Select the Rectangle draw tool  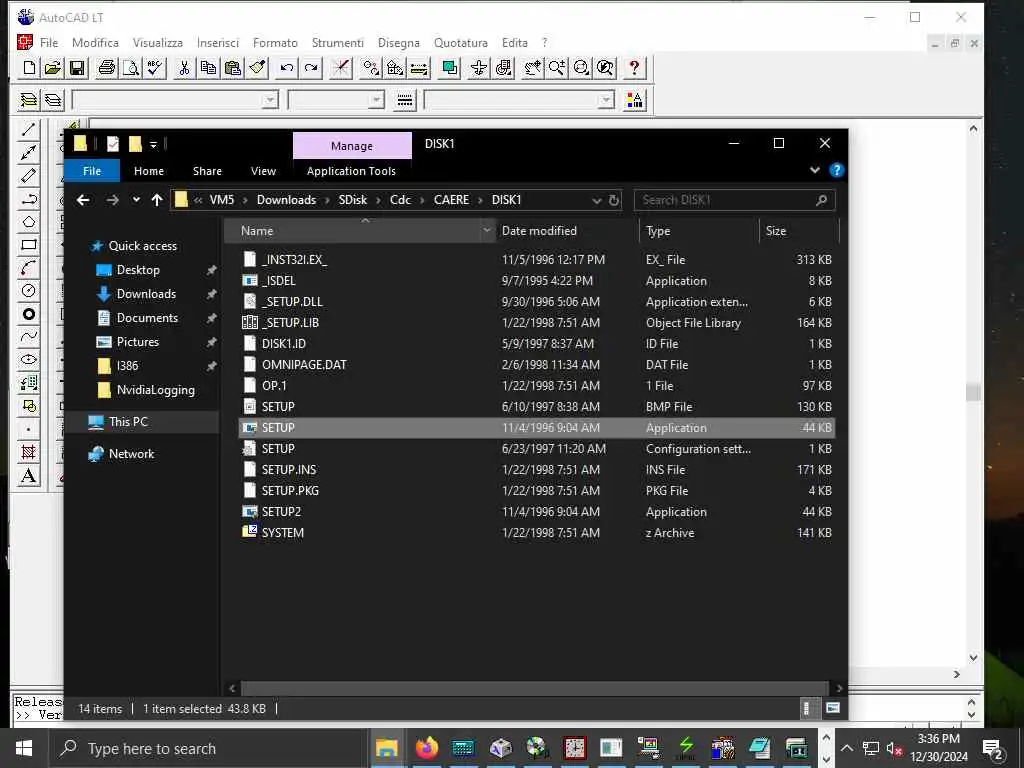coord(29,245)
